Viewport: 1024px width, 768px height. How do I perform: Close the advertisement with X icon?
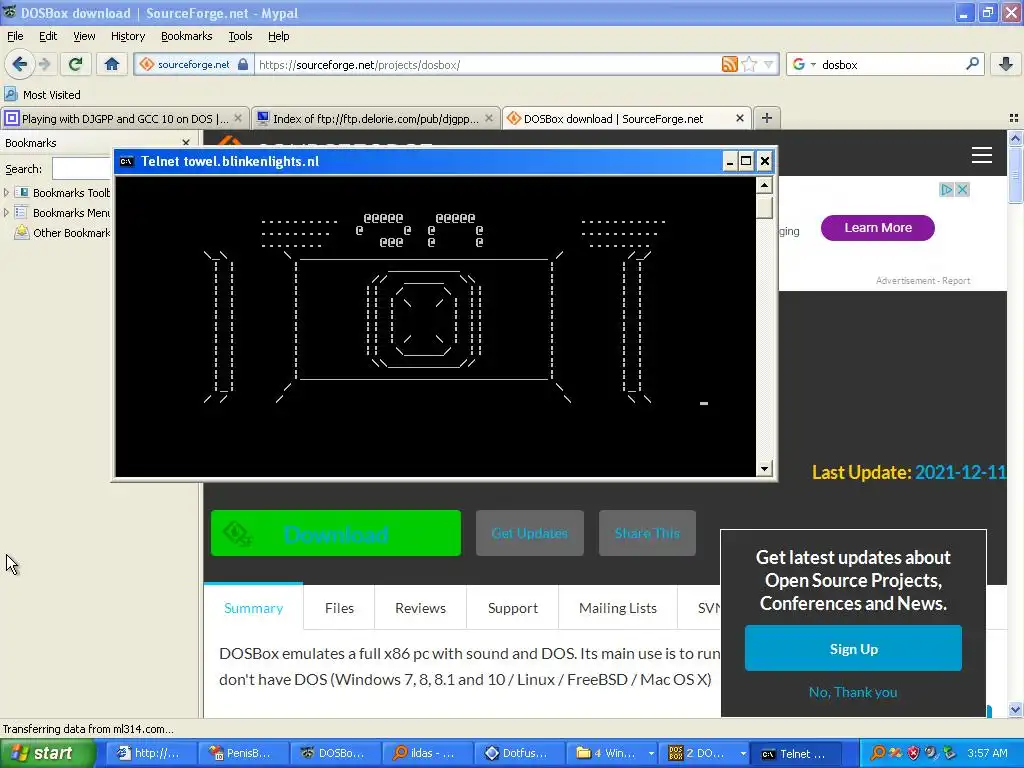tap(962, 189)
